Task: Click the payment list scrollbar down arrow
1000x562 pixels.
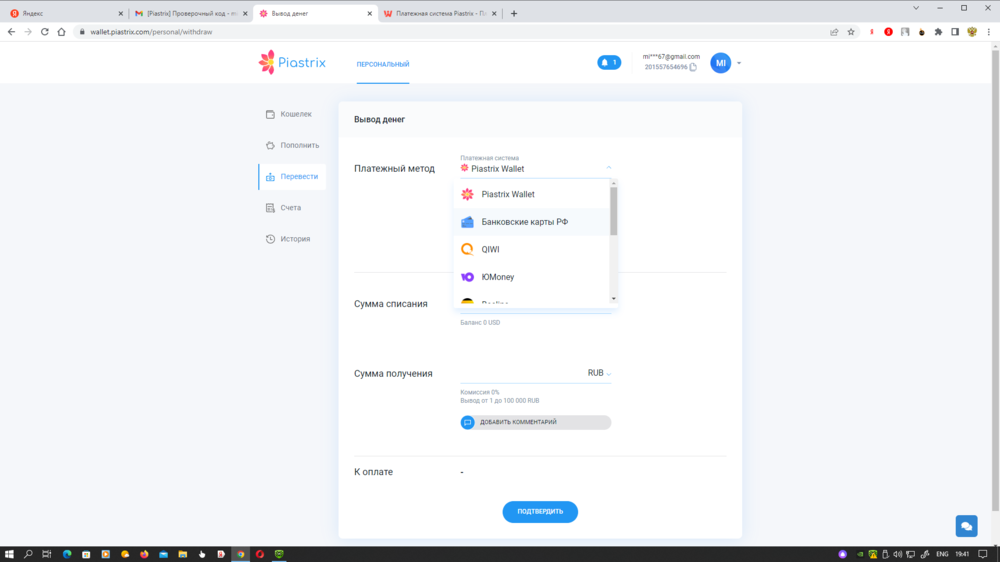Action: pos(613,298)
